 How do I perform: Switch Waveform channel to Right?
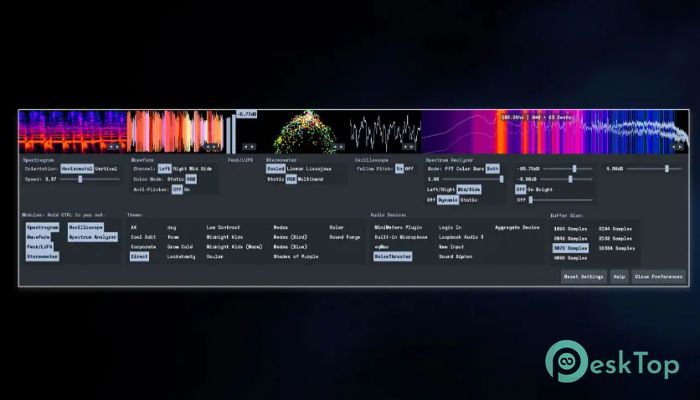point(179,169)
